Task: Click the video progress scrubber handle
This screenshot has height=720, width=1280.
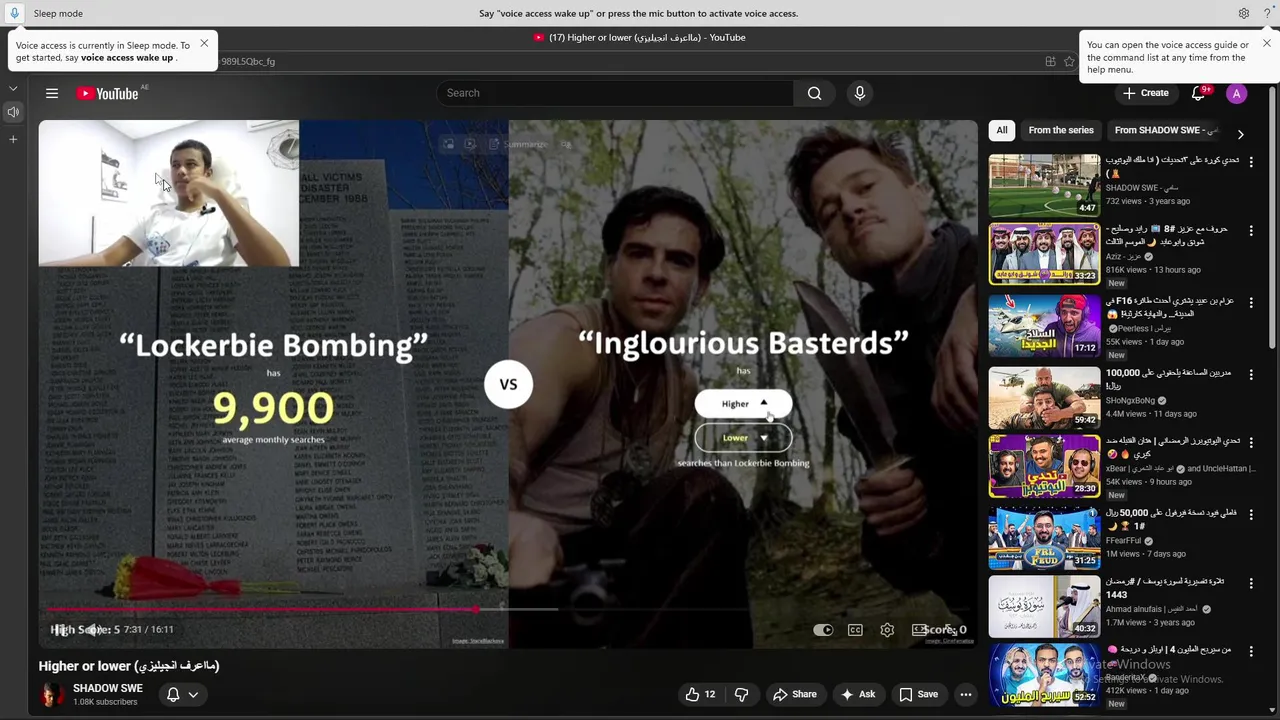Action: (476, 608)
